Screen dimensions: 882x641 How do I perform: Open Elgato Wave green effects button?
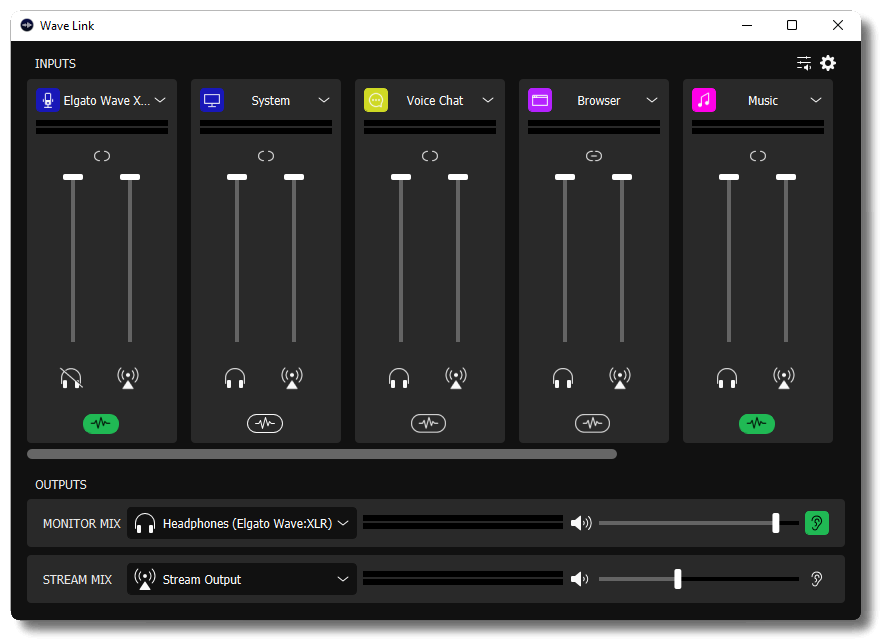(x=101, y=423)
